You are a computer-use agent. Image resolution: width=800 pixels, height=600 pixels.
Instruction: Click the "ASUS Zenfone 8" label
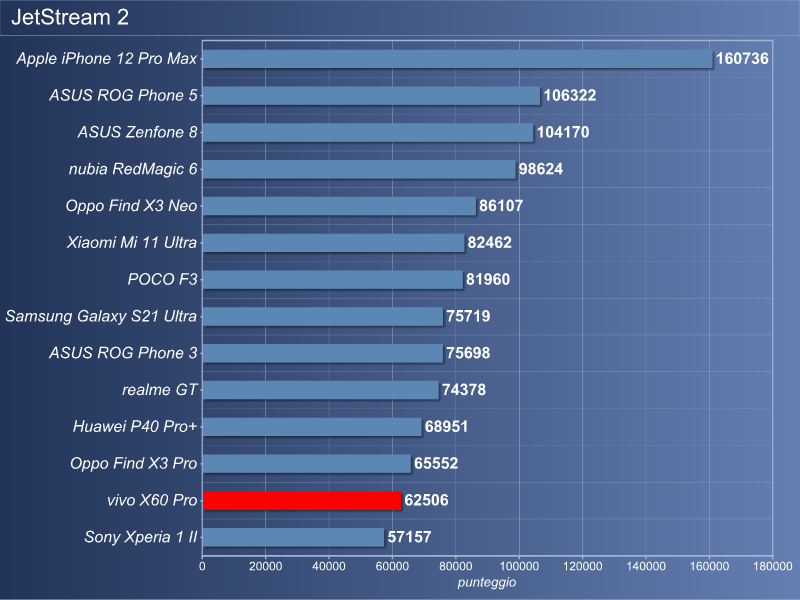tap(137, 132)
